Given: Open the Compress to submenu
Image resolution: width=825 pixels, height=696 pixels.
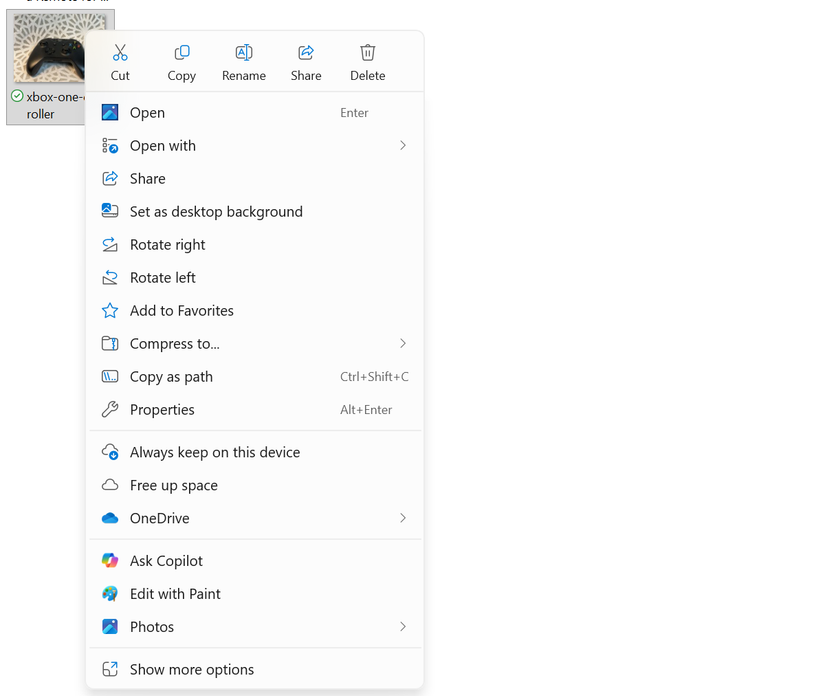Looking at the screenshot, I should point(402,343).
